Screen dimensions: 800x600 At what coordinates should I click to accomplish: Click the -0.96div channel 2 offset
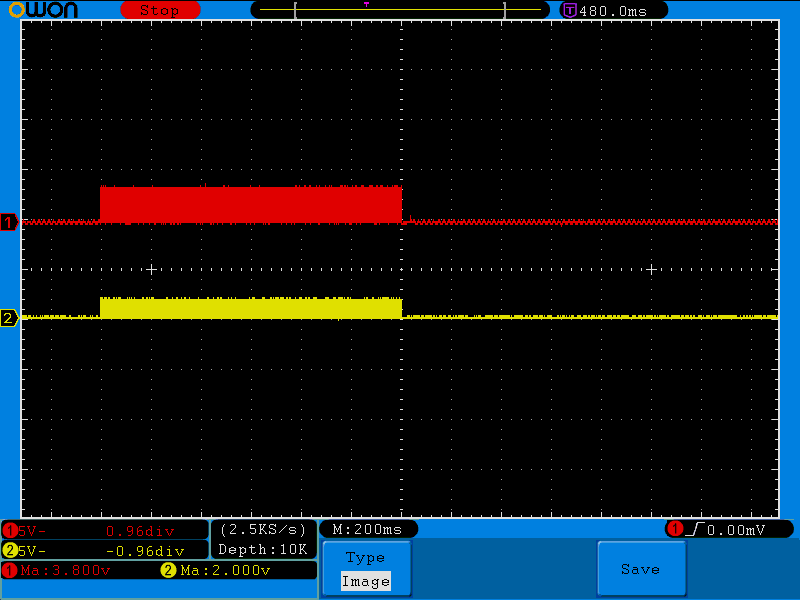pyautogui.click(x=145, y=551)
